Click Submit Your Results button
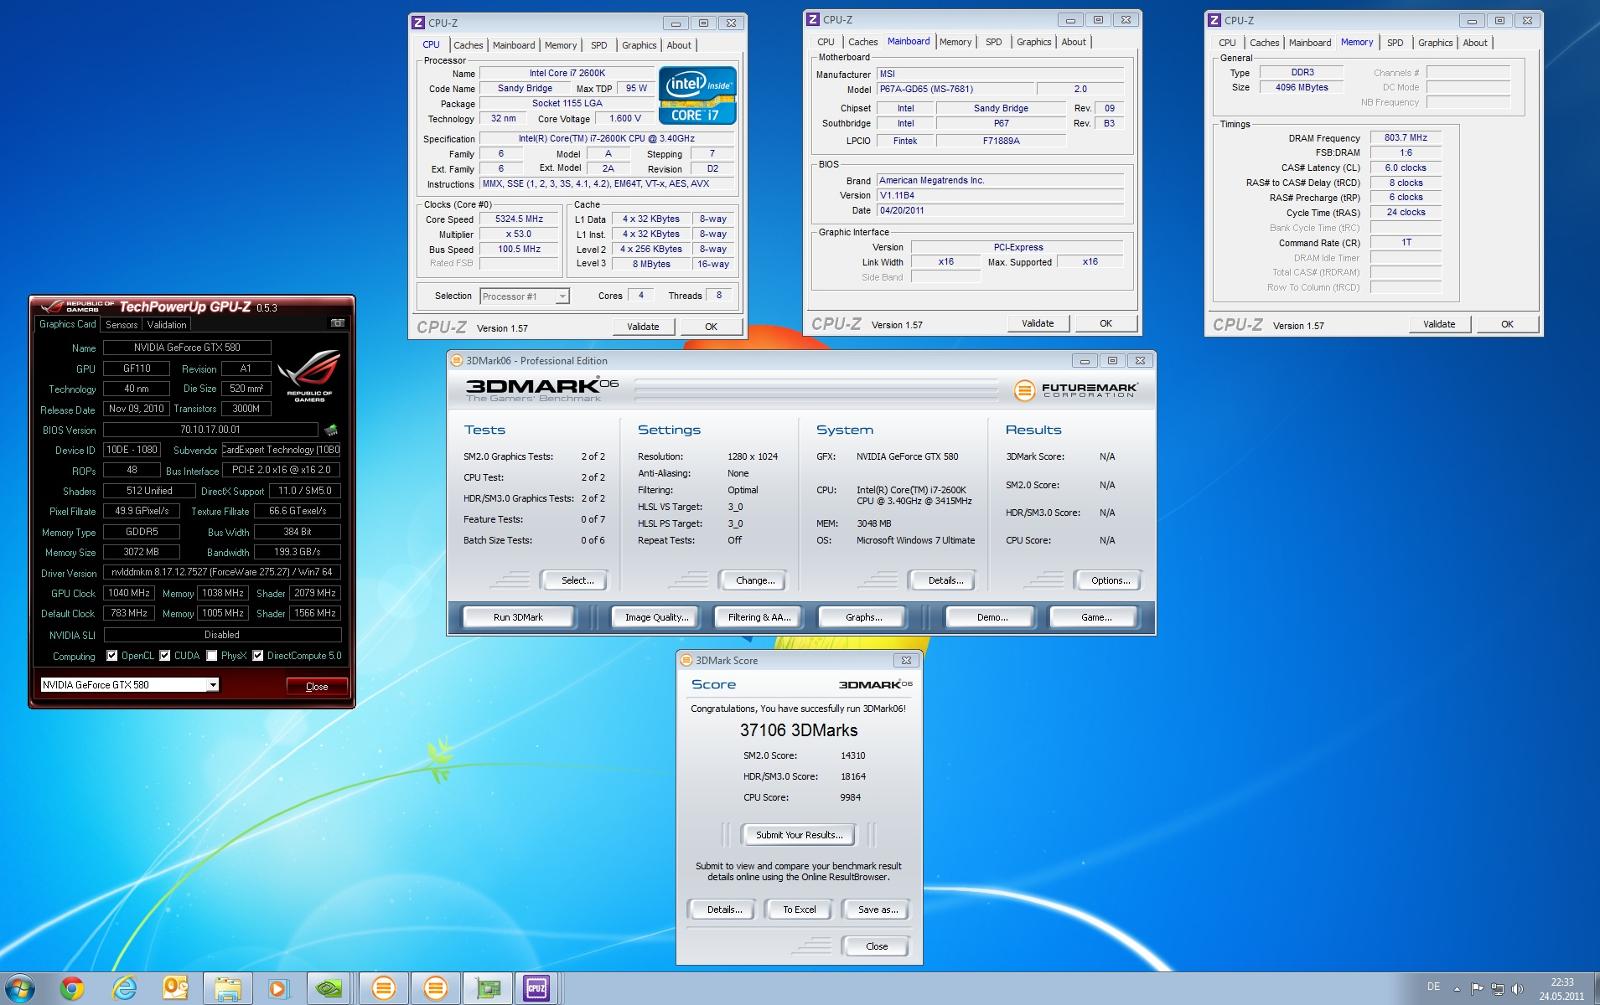The width and height of the screenshot is (1600, 1005). pos(799,835)
